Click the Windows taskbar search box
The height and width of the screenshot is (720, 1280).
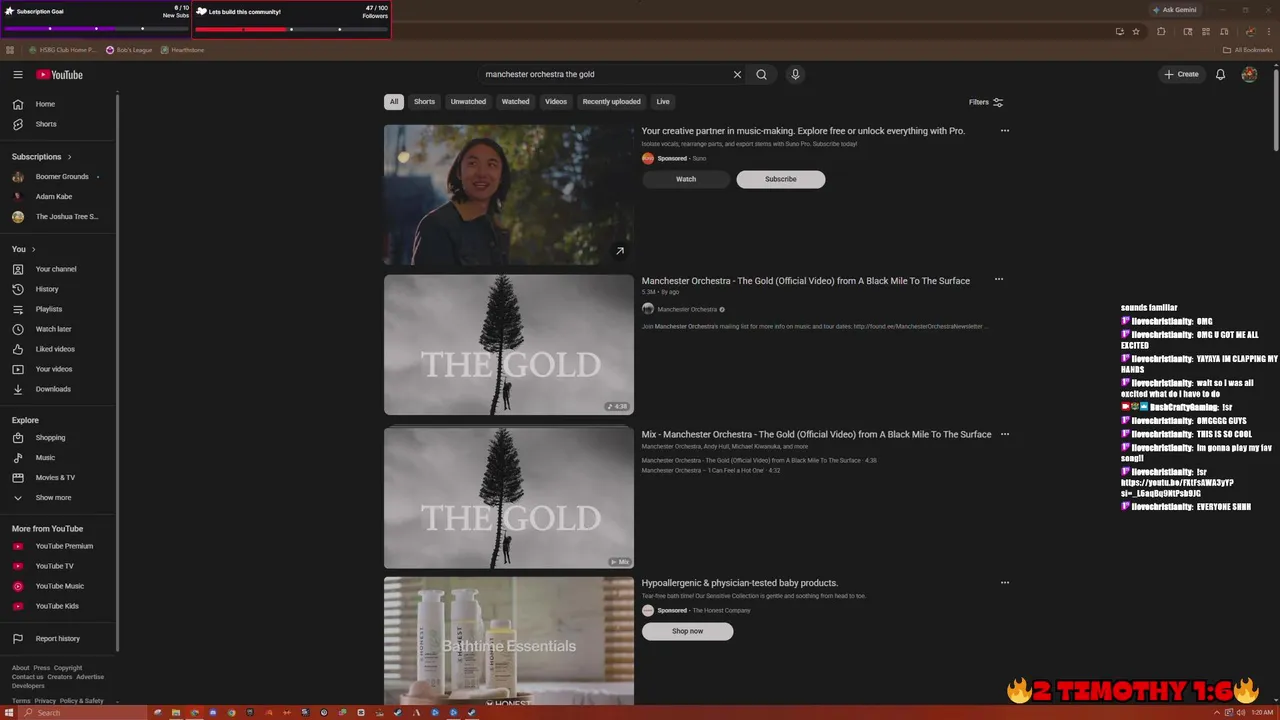point(85,713)
